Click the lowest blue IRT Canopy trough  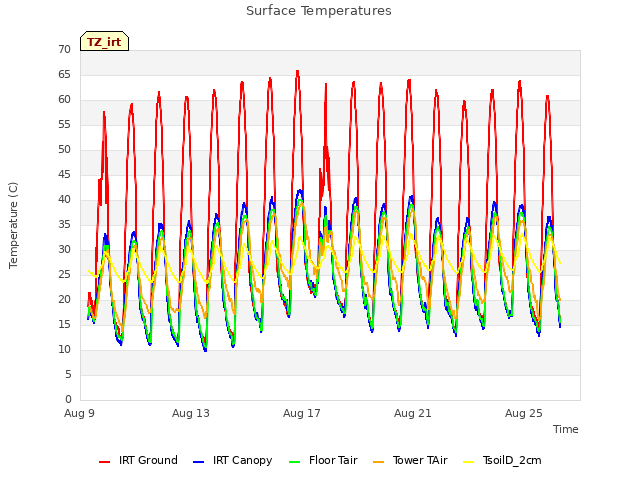[205, 349]
